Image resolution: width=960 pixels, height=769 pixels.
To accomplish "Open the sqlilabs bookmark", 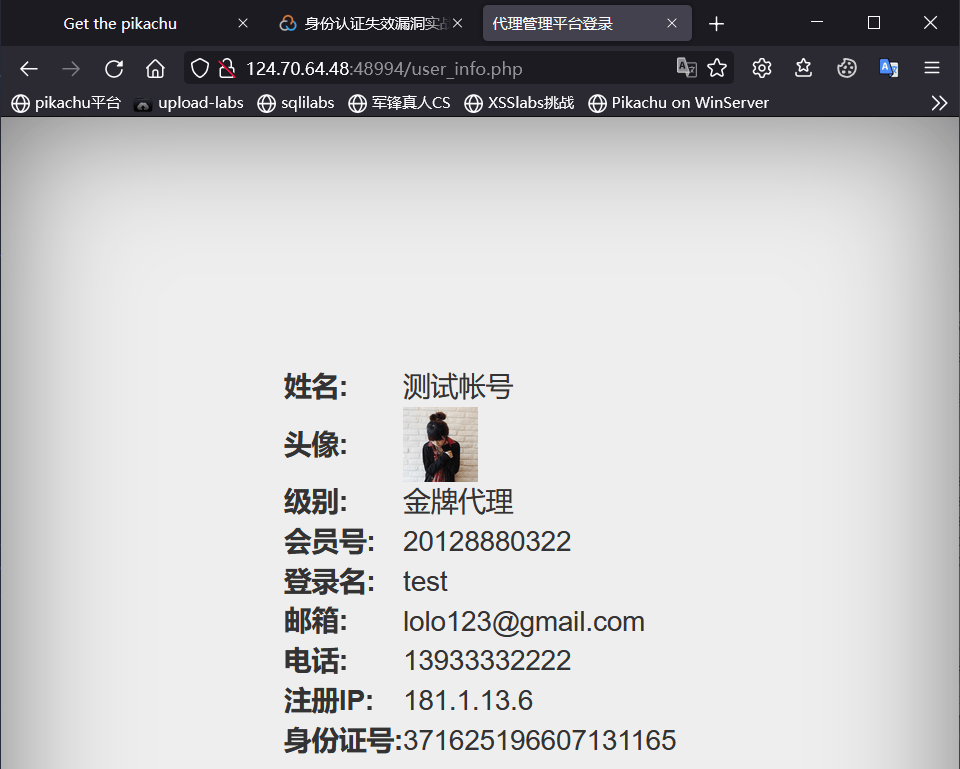I will click(x=296, y=103).
